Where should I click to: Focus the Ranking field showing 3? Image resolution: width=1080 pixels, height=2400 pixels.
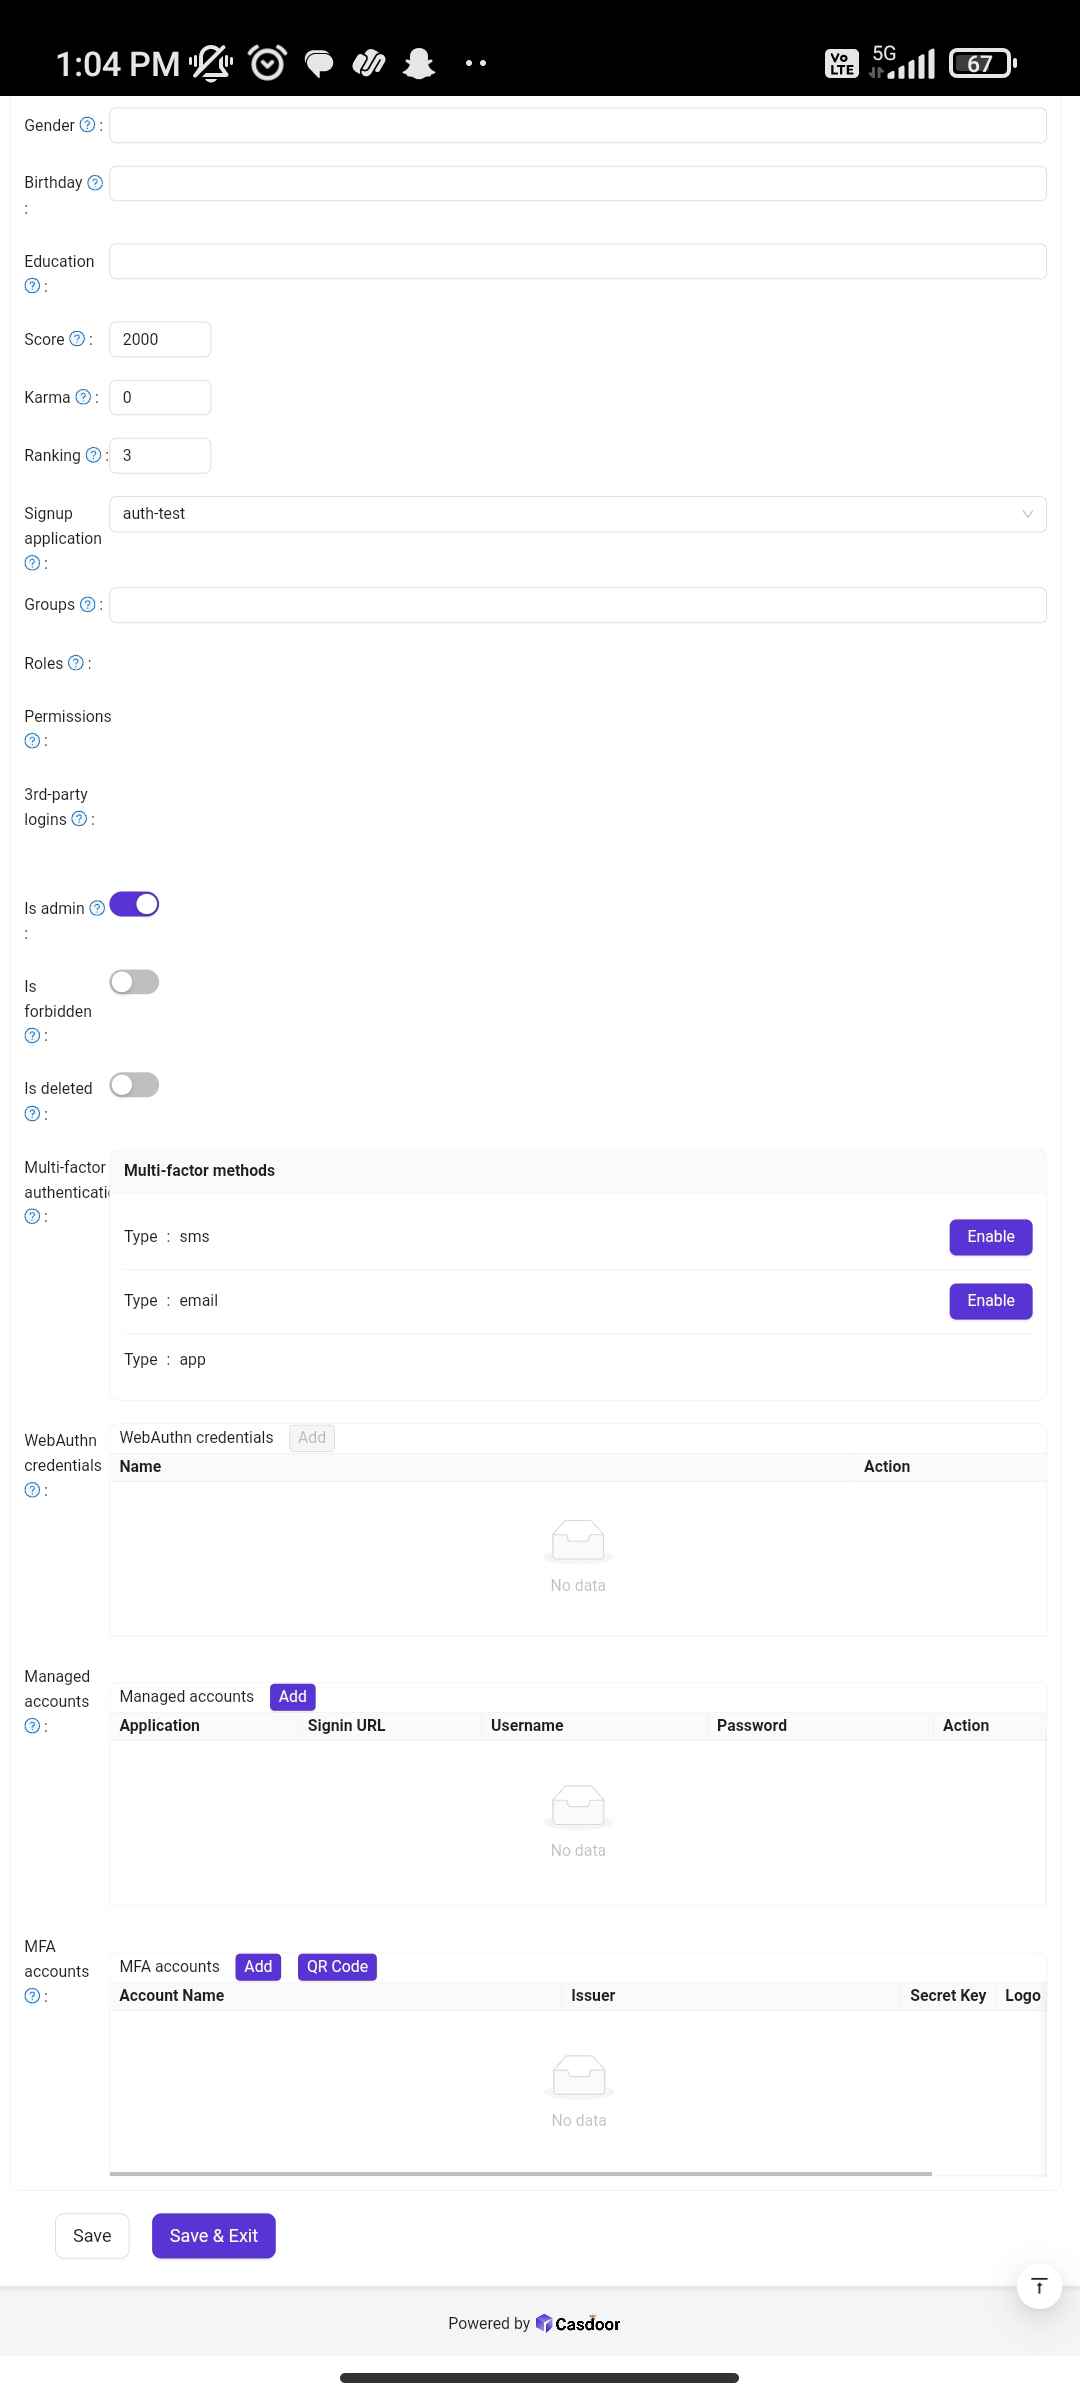point(160,456)
